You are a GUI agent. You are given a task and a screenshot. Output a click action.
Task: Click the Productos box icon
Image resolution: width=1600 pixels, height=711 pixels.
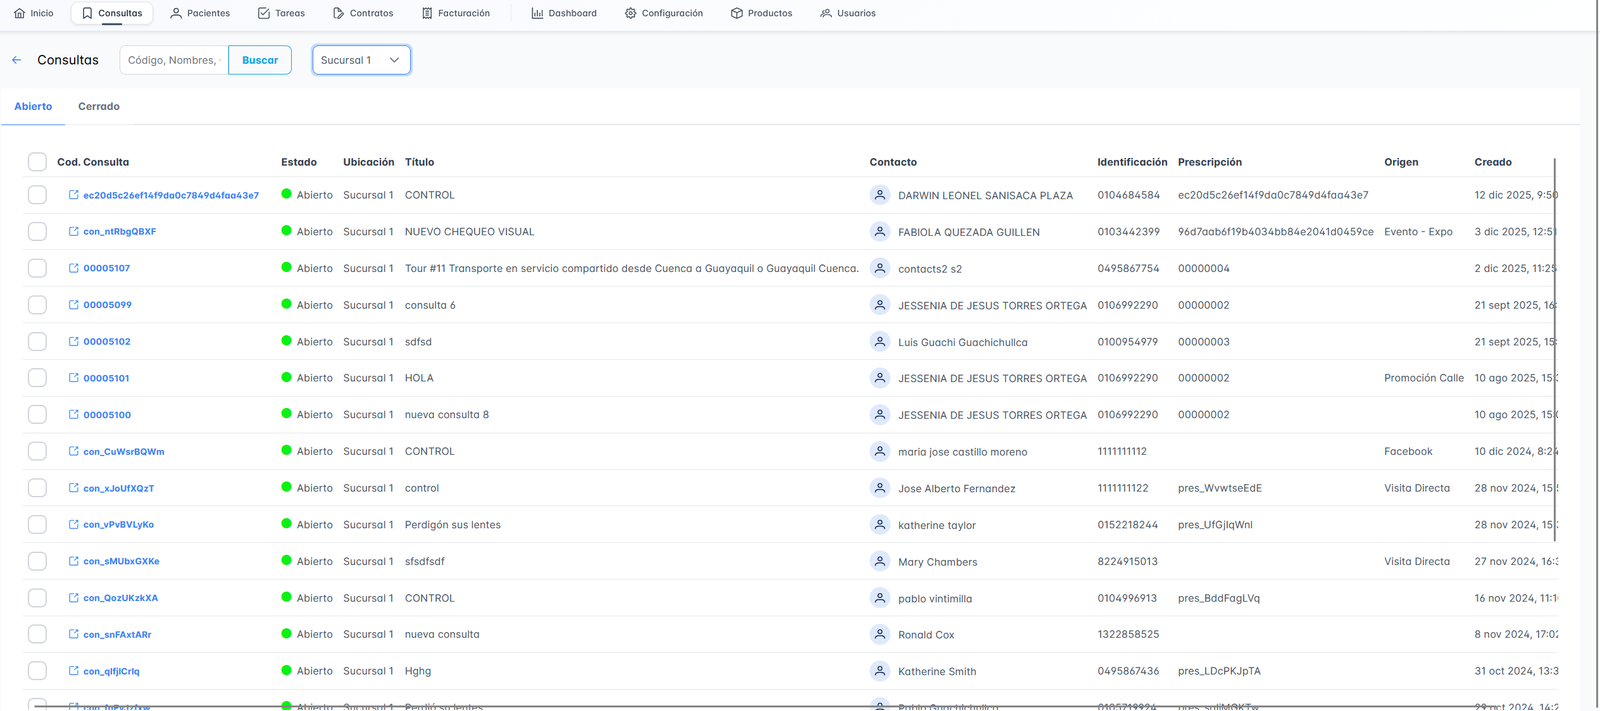[736, 13]
